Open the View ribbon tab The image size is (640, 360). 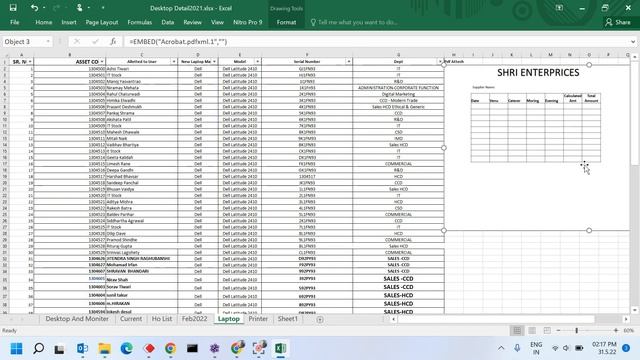pos(217,22)
